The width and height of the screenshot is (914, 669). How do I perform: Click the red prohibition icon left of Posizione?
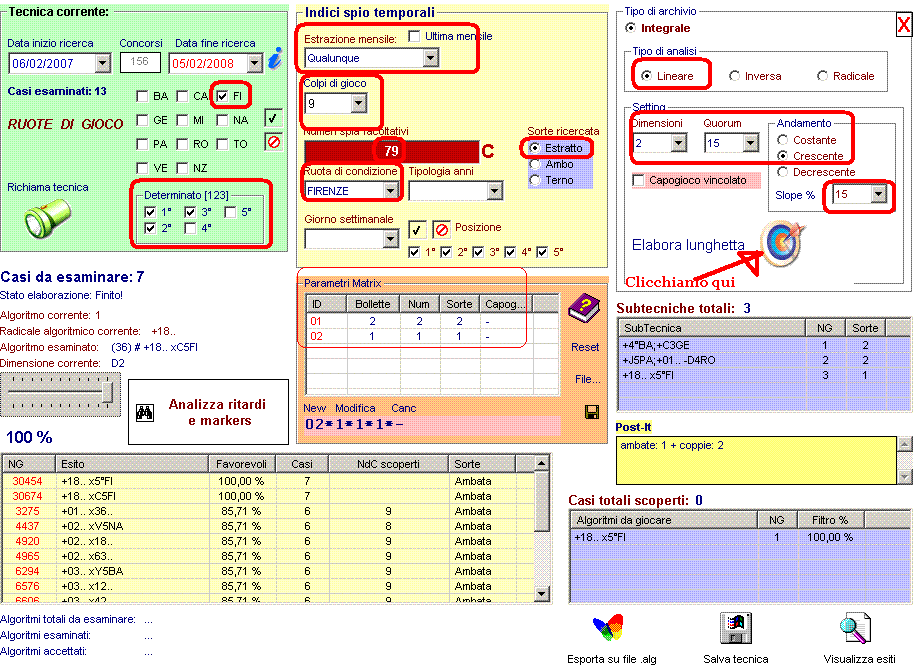[442, 230]
